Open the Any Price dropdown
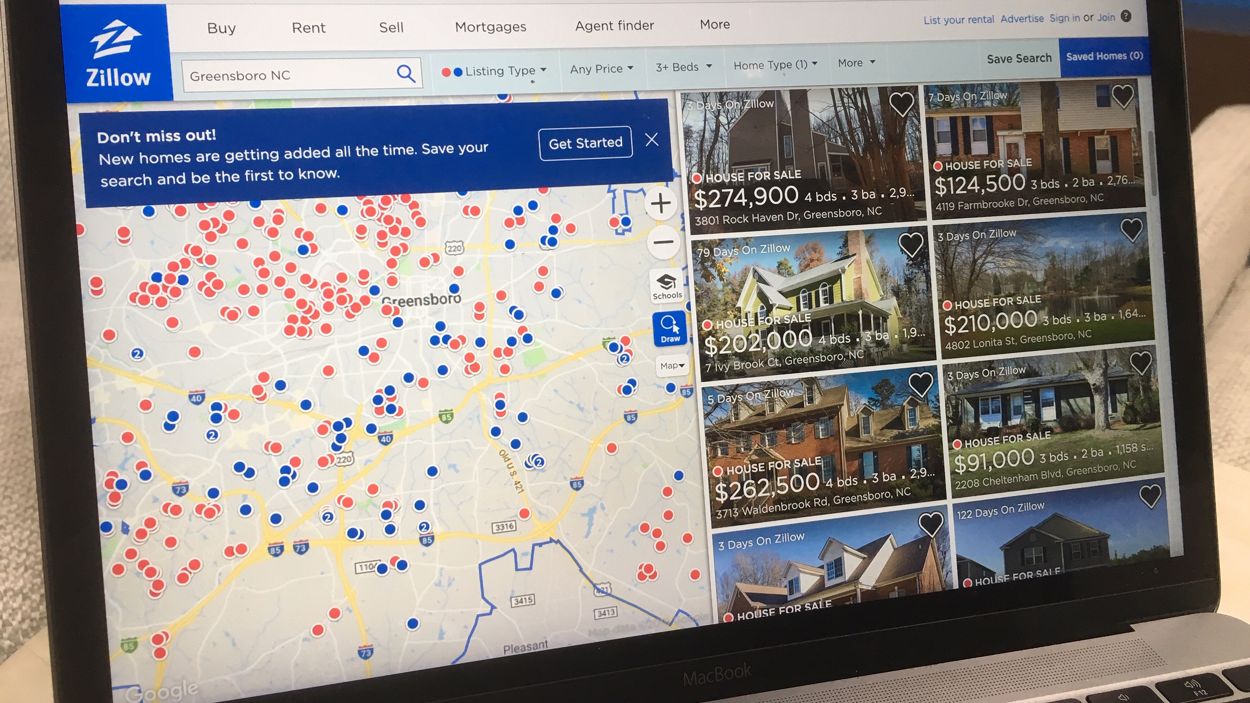This screenshot has width=1250, height=703. click(x=602, y=69)
